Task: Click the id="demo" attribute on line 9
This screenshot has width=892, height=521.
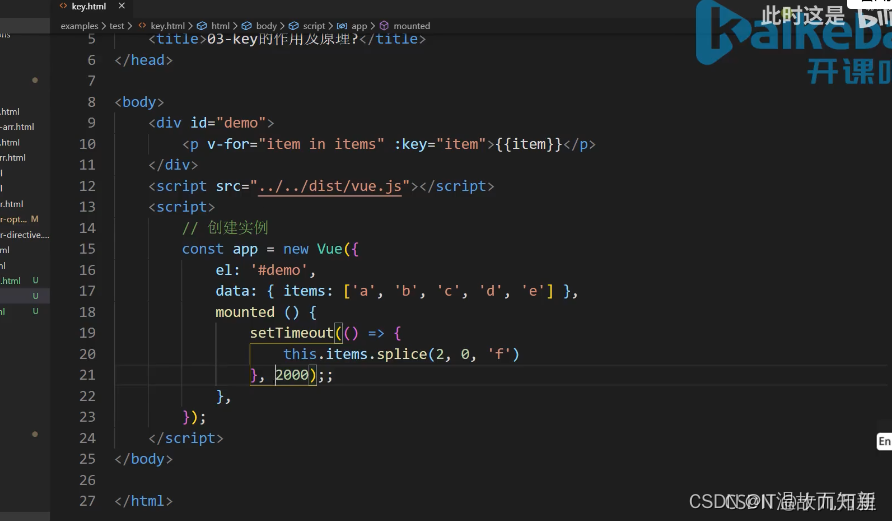Action: pyautogui.click(x=228, y=123)
